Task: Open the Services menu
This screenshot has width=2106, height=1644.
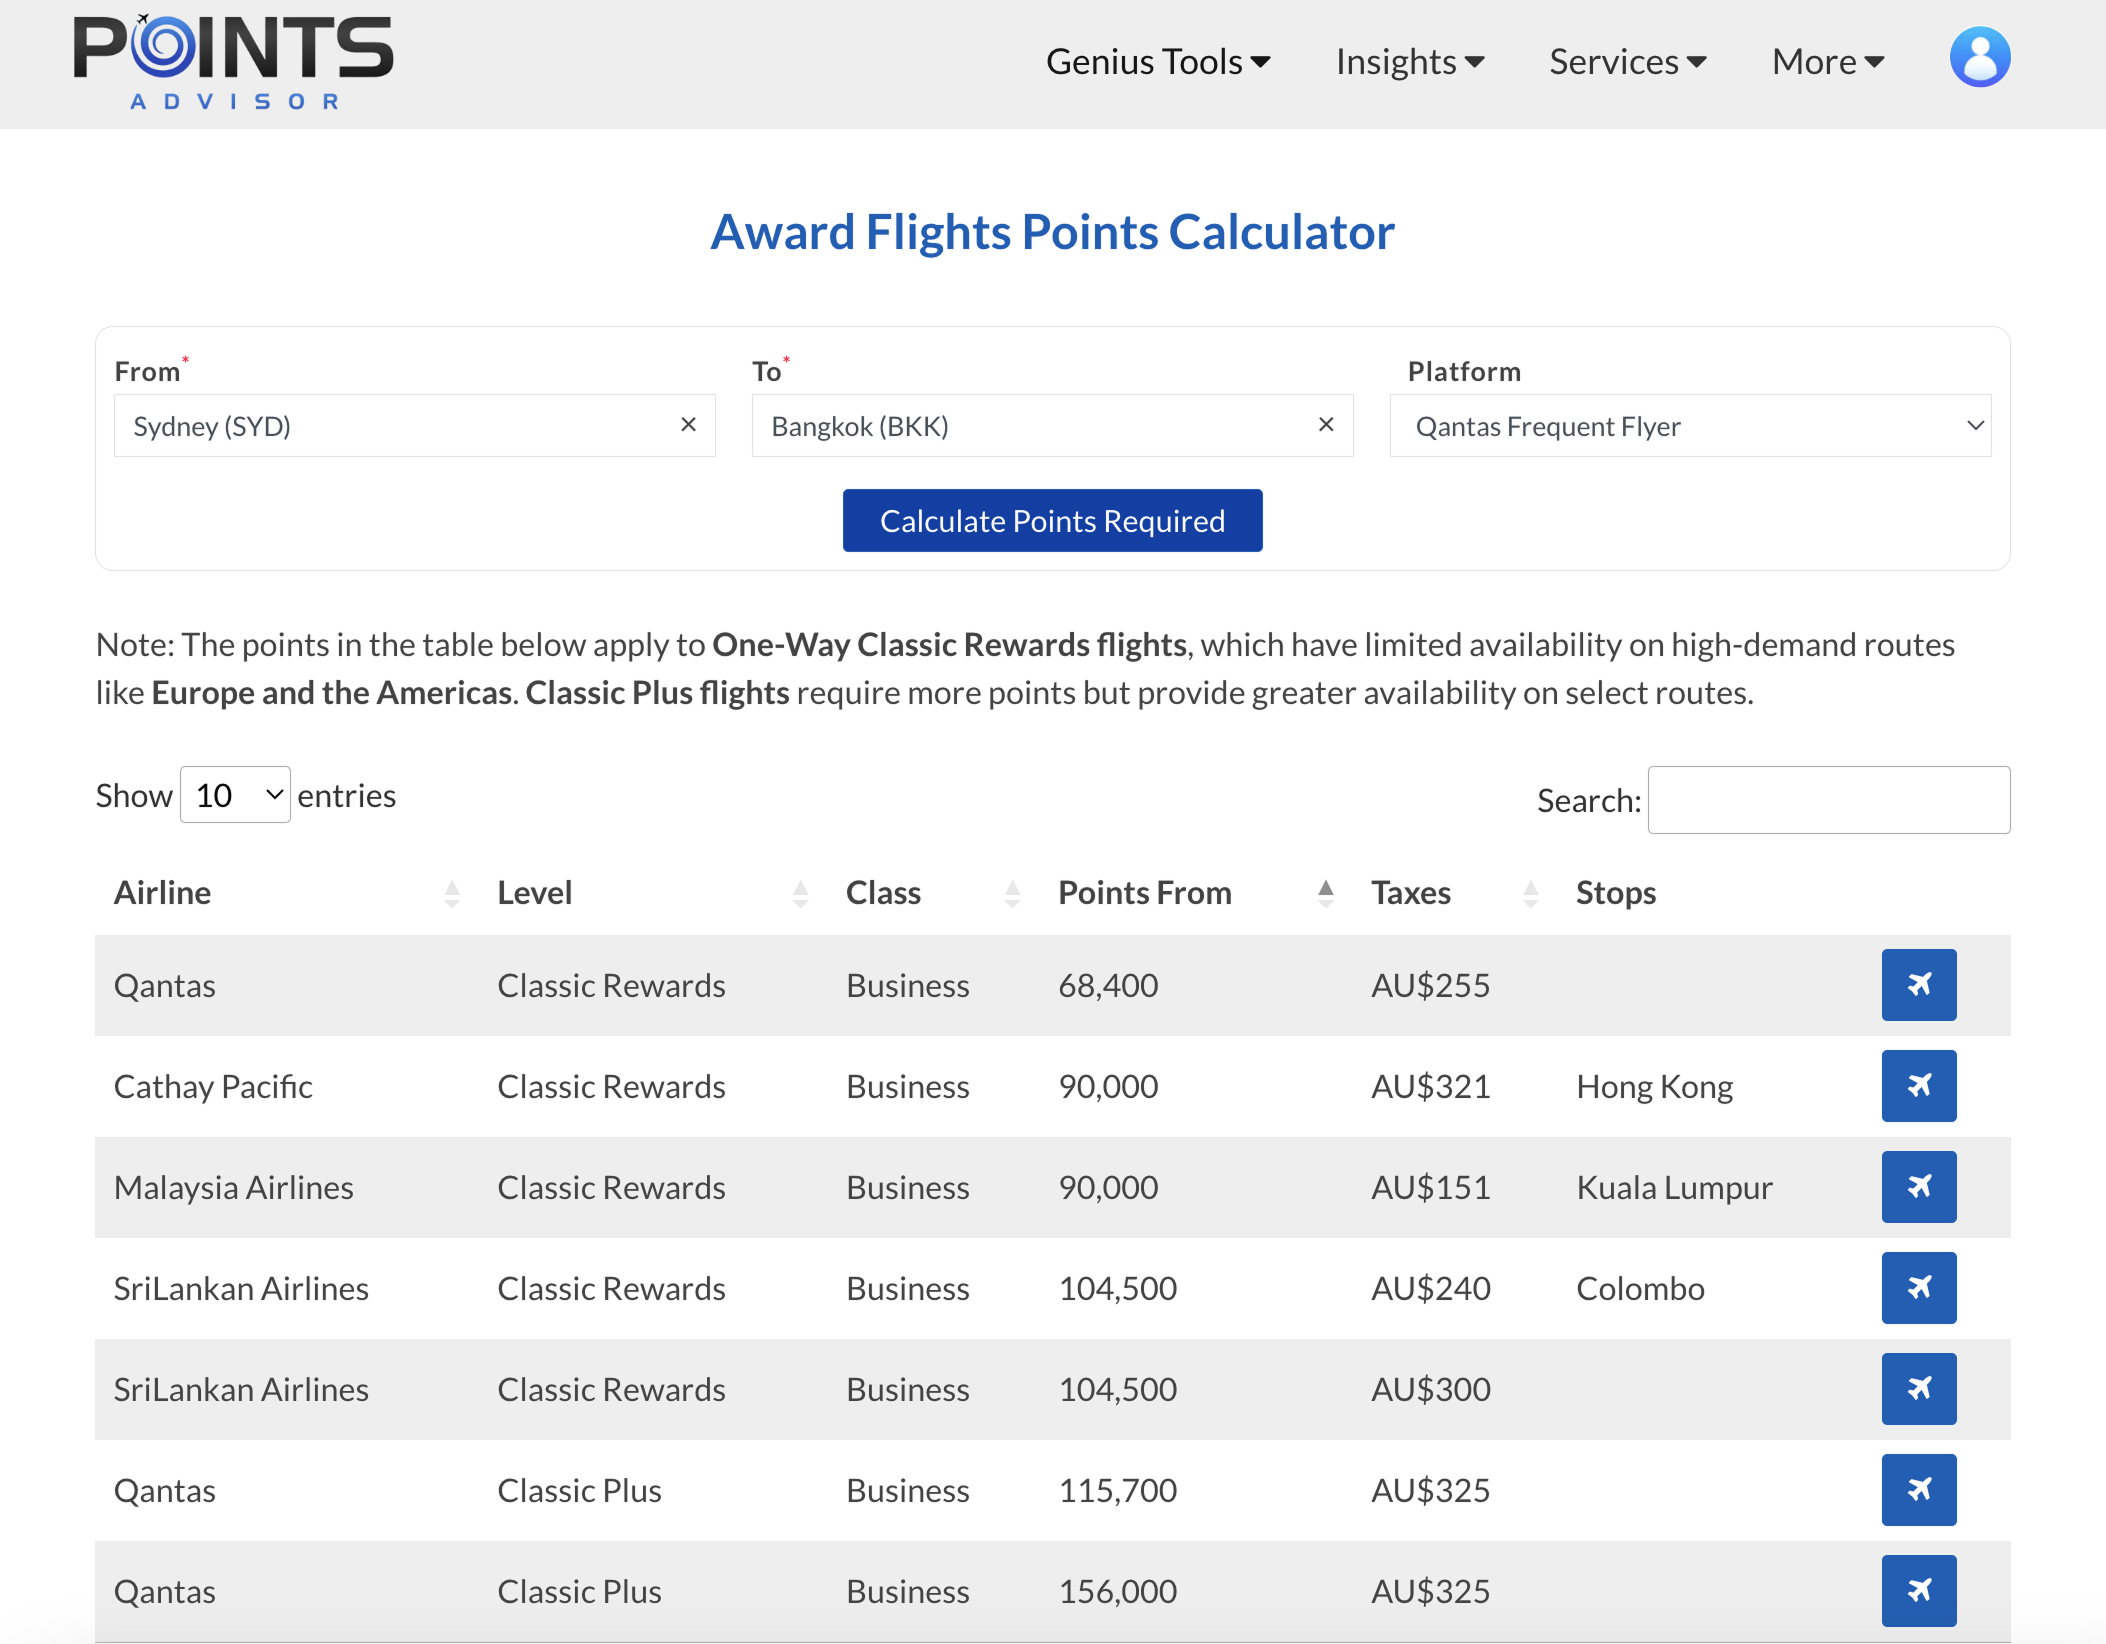Action: (x=1628, y=62)
